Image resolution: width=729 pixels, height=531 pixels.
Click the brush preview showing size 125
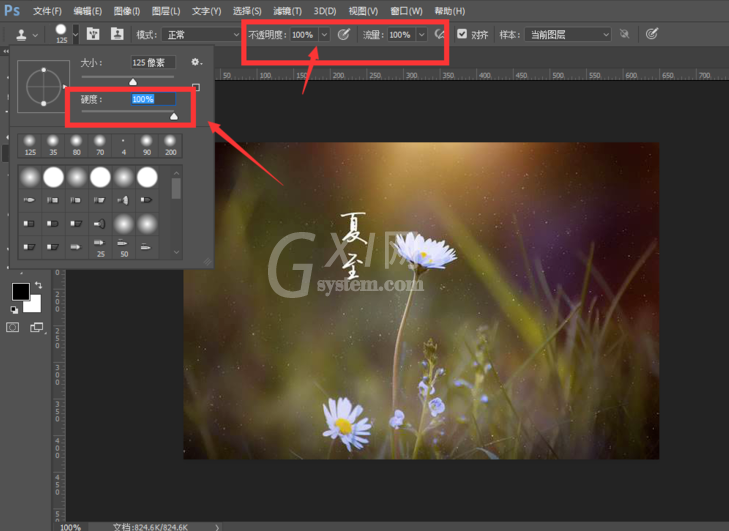point(61,33)
